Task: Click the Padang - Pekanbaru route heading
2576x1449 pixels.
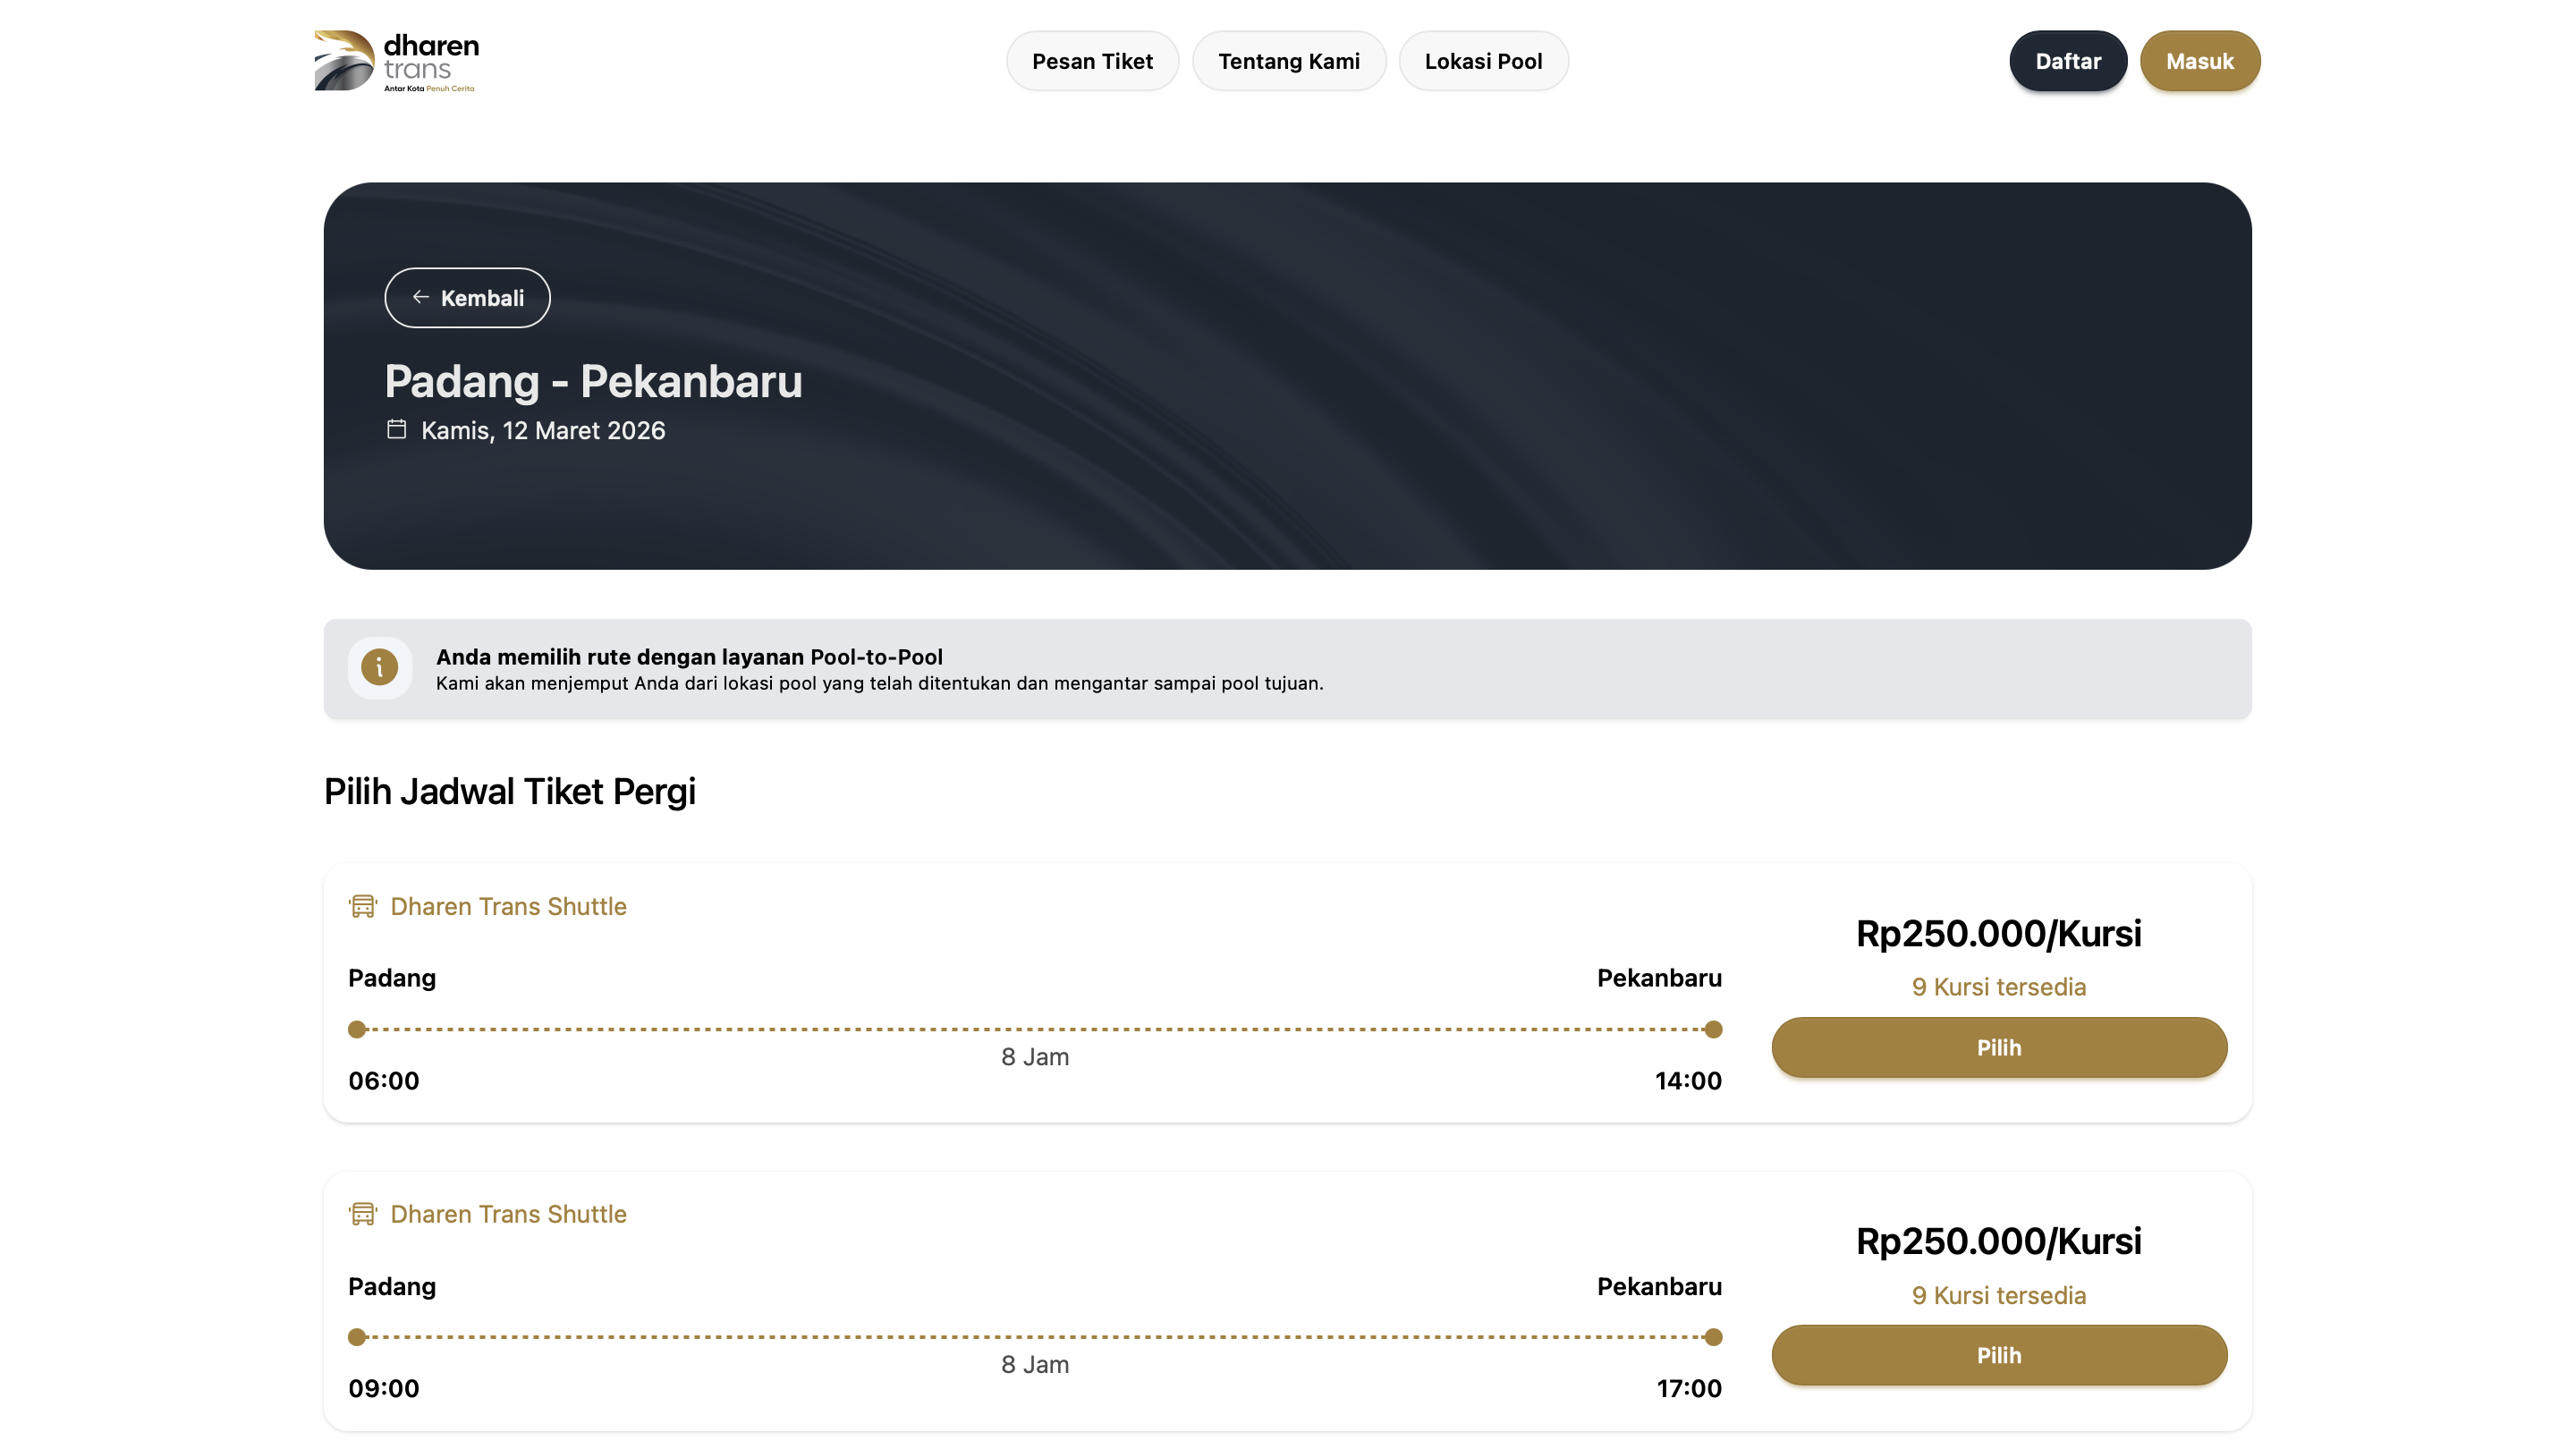Action: point(593,381)
